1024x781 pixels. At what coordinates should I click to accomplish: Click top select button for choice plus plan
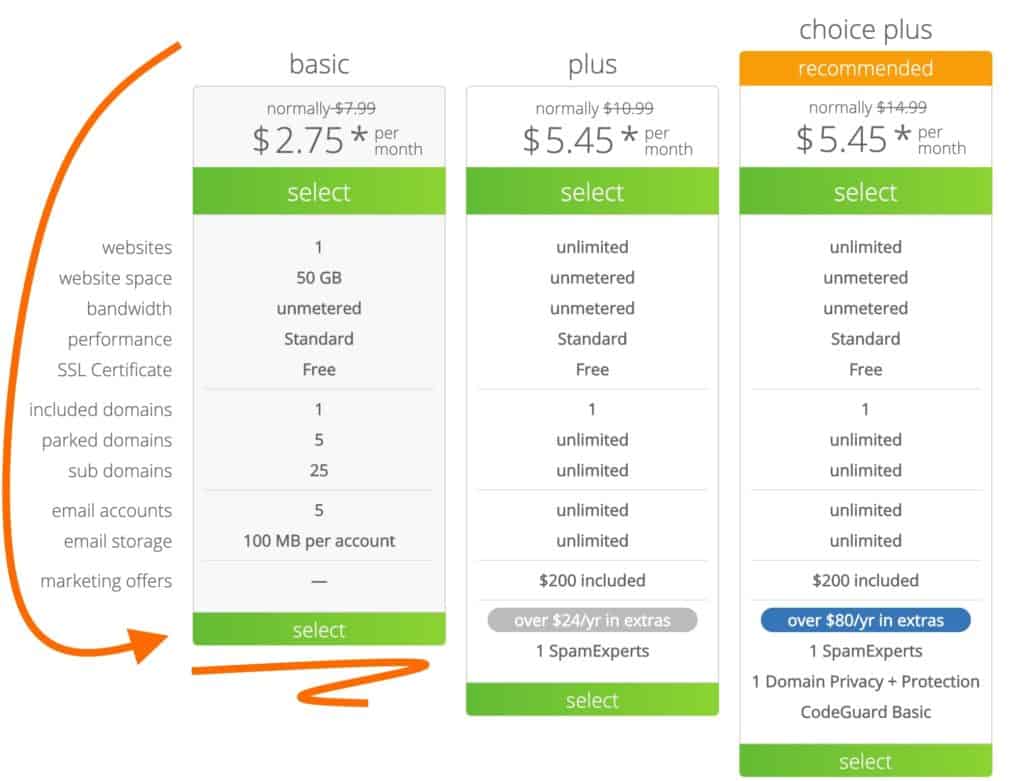[x=865, y=191]
